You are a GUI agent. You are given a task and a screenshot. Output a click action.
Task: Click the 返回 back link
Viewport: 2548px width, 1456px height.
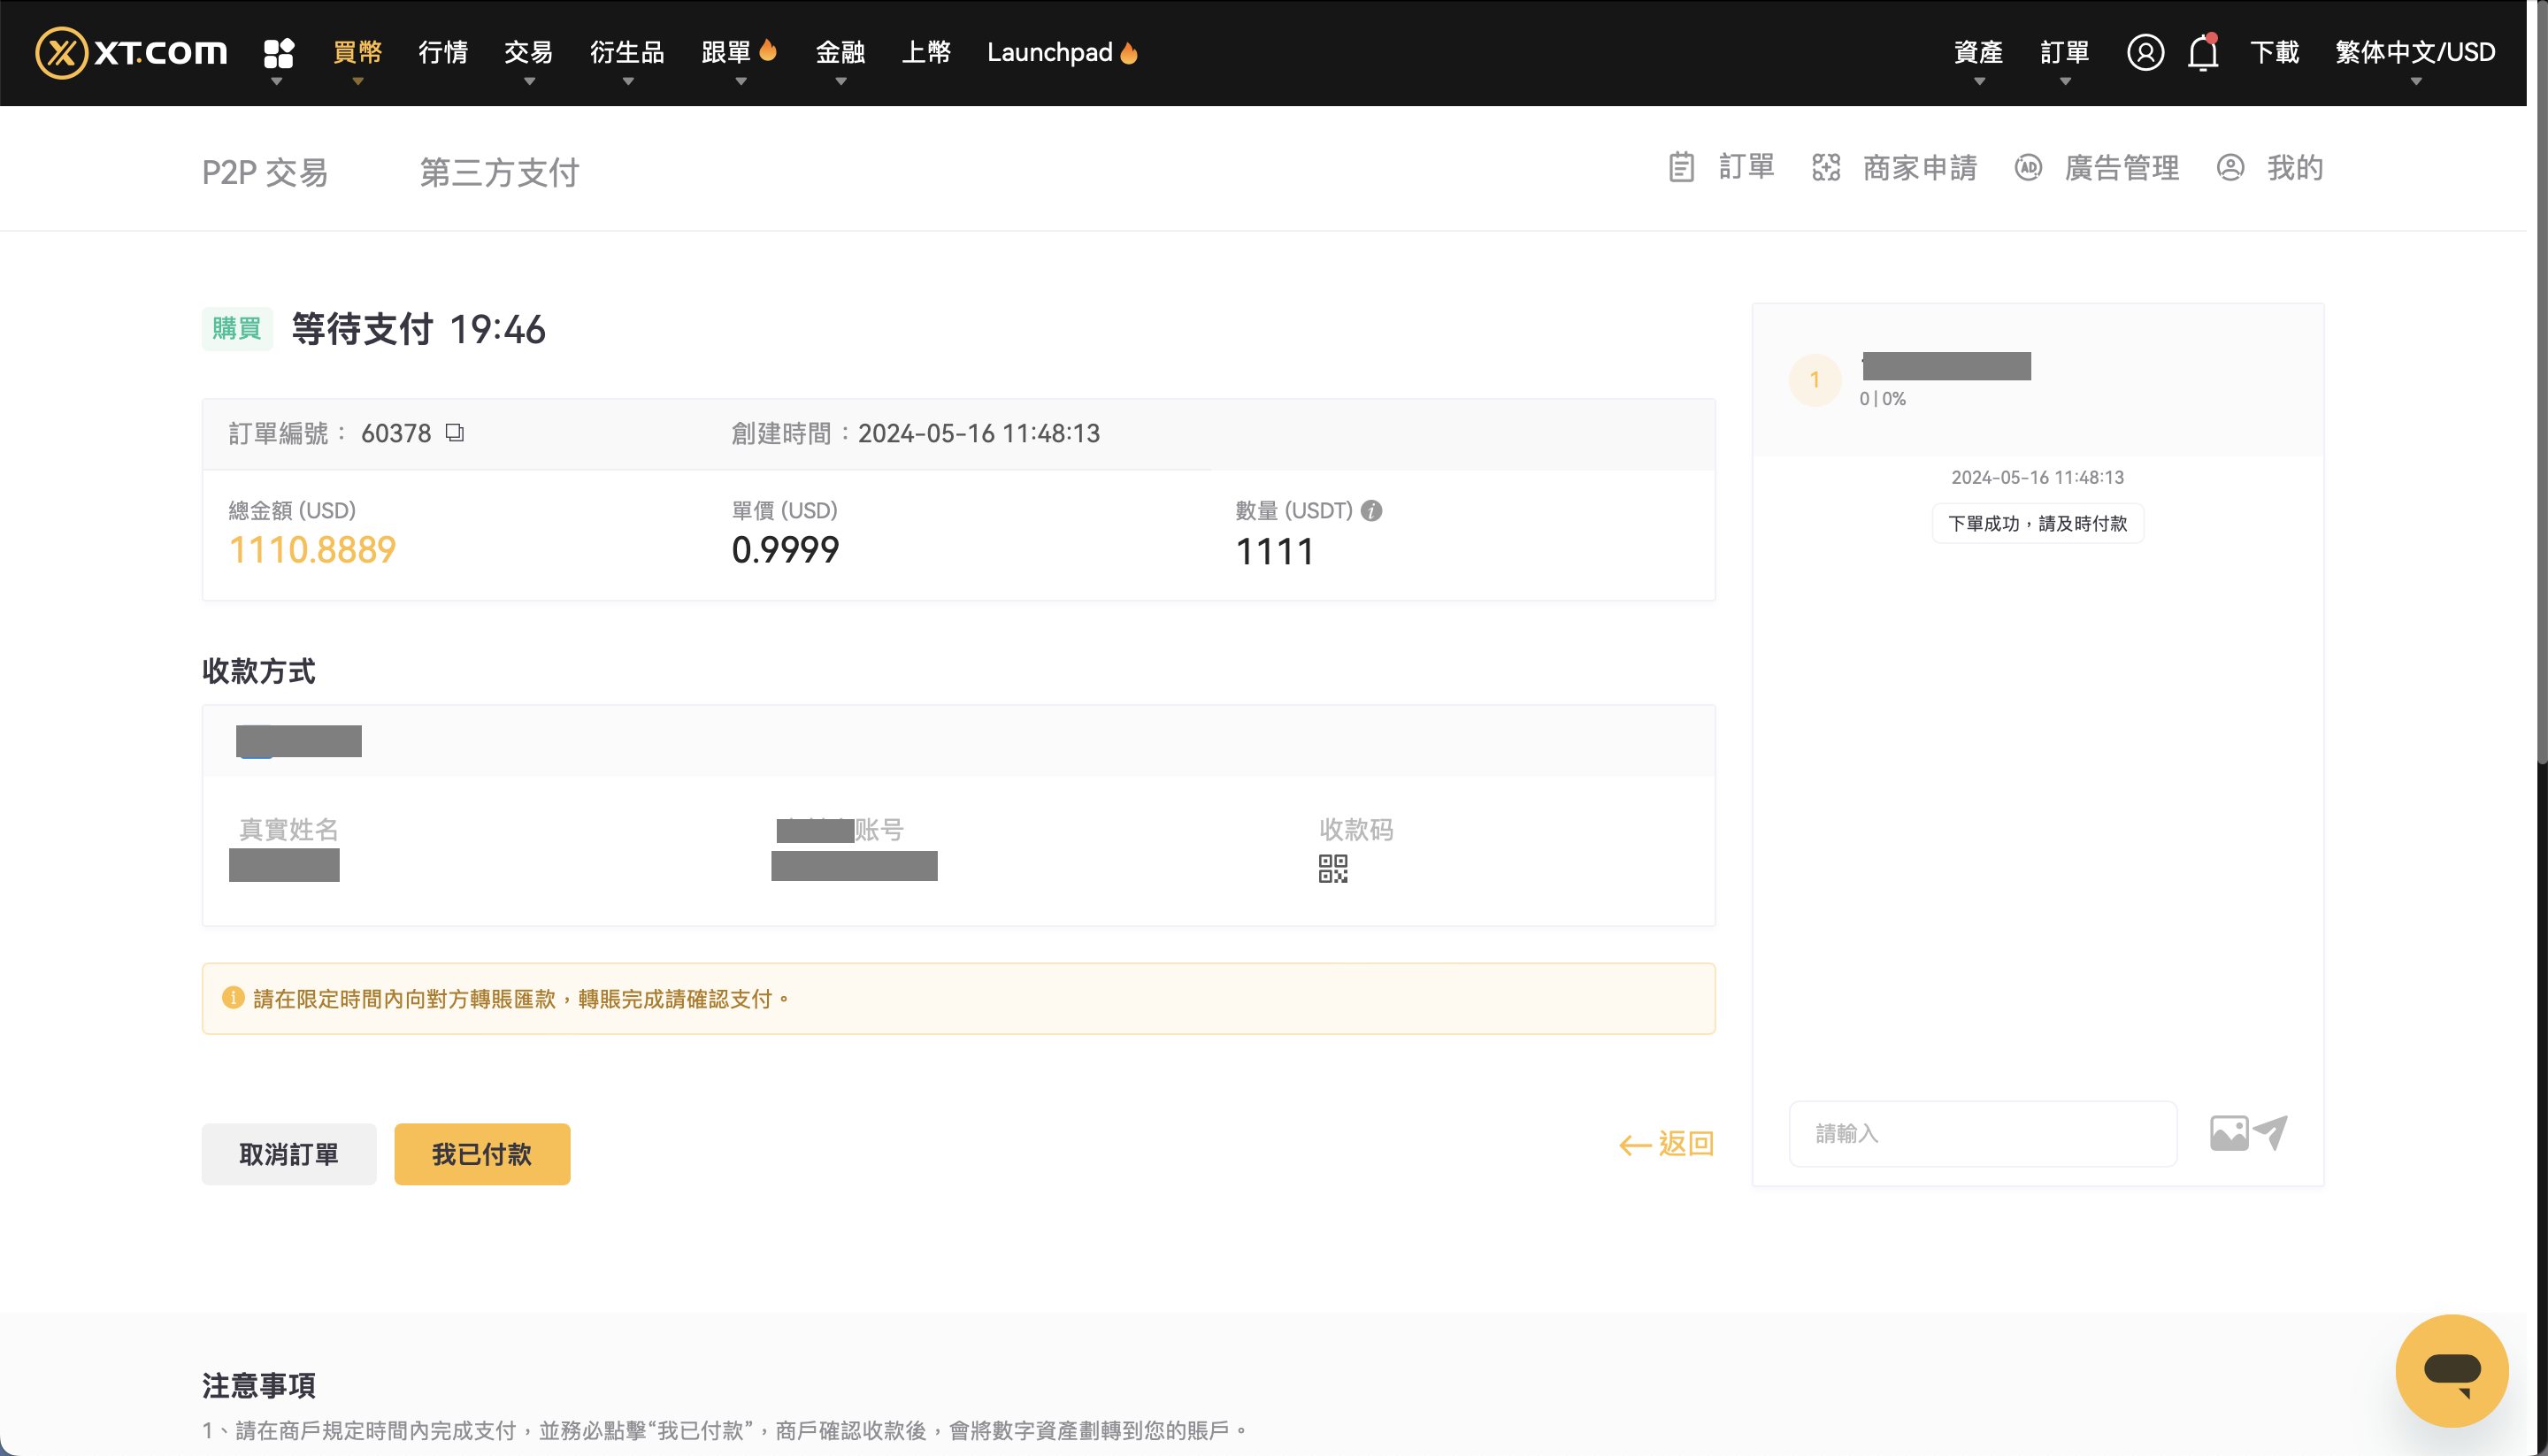tap(1666, 1143)
